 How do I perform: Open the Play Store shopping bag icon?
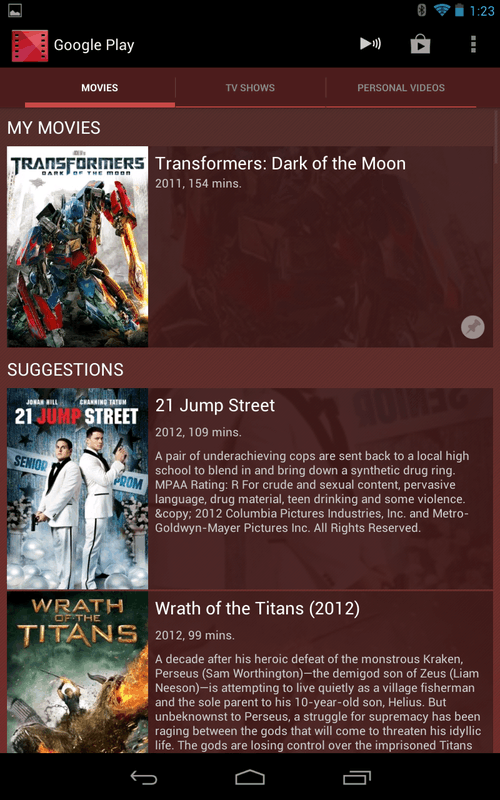point(420,45)
